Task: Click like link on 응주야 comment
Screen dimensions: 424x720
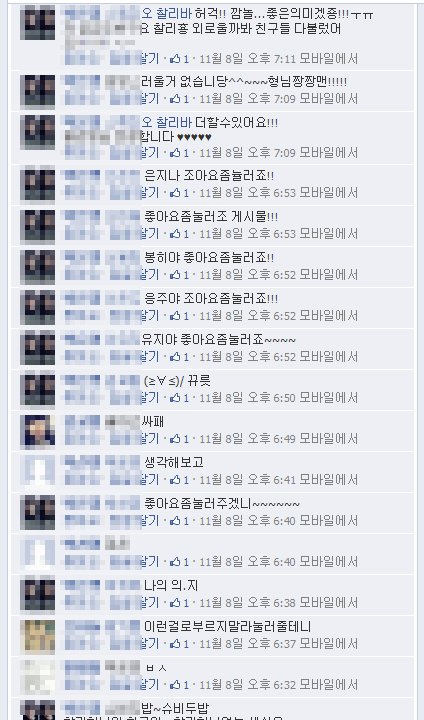Action: point(150,316)
